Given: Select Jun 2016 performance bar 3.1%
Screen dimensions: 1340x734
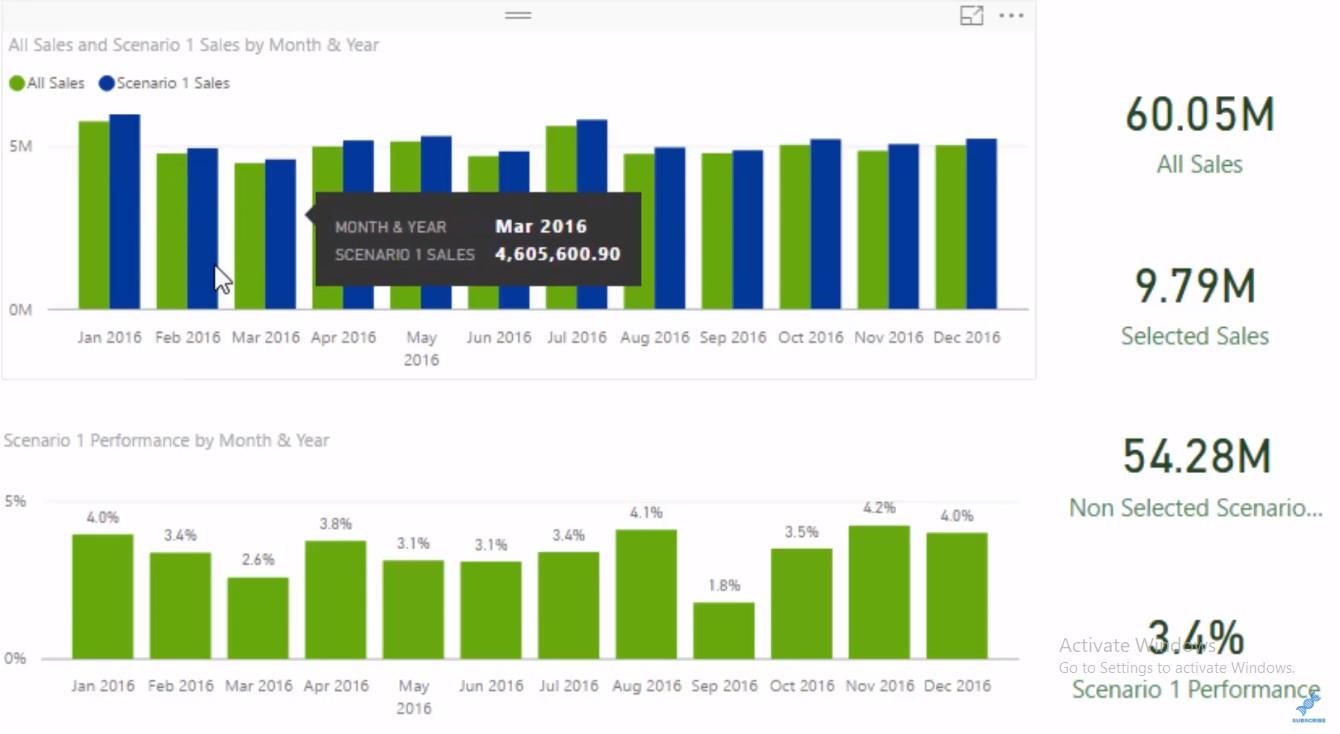Looking at the screenshot, I should (x=491, y=610).
